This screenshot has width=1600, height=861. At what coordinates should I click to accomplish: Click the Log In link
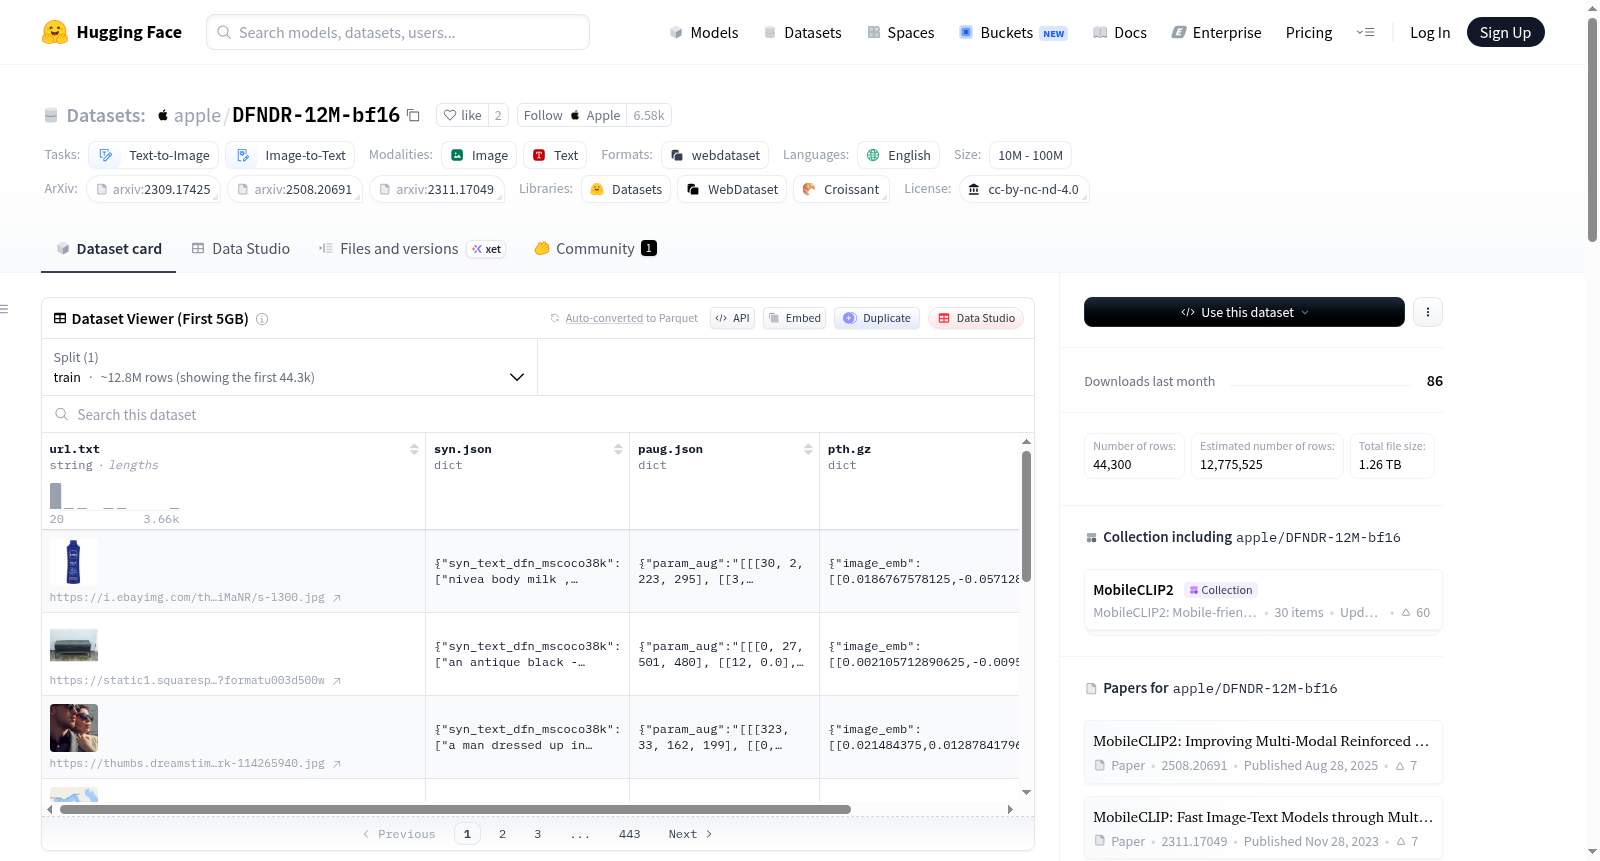[1430, 32]
